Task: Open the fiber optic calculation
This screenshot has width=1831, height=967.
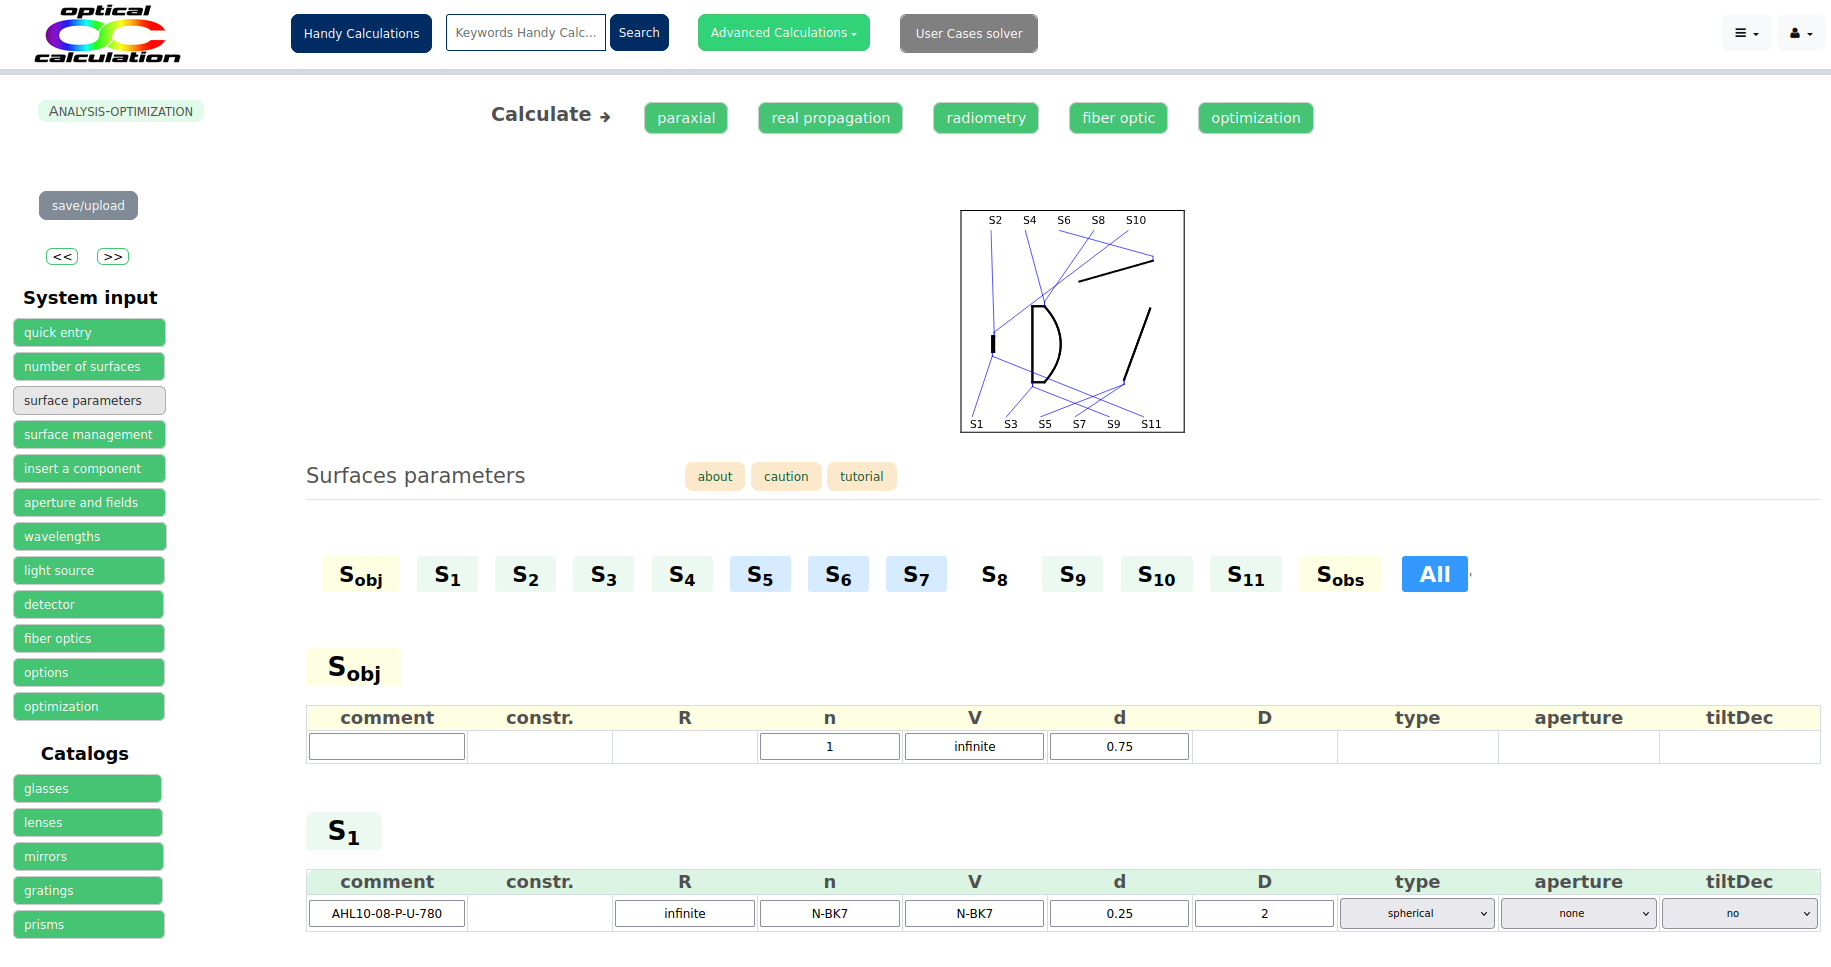Action: [1118, 118]
